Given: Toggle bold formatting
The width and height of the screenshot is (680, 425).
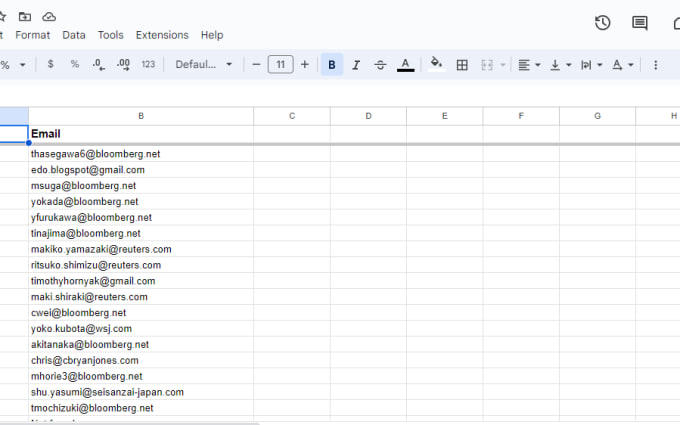Looking at the screenshot, I should (x=332, y=64).
